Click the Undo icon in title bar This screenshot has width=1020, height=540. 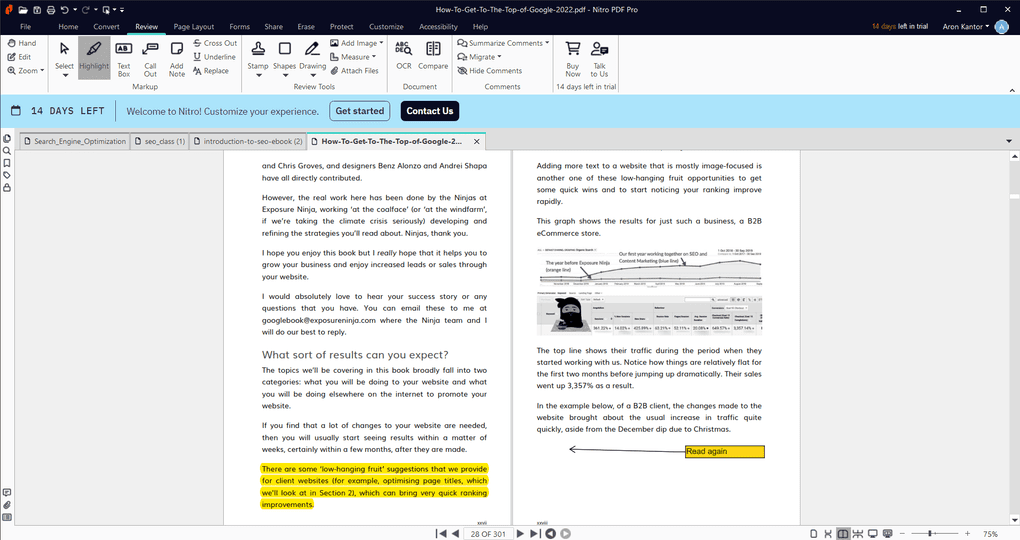point(64,10)
